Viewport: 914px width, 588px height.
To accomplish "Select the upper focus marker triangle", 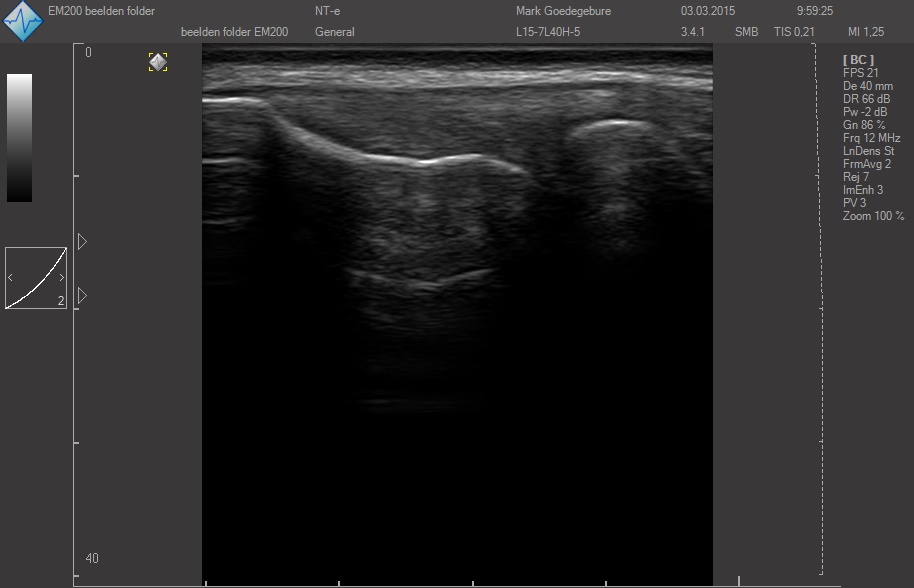I will point(82,242).
